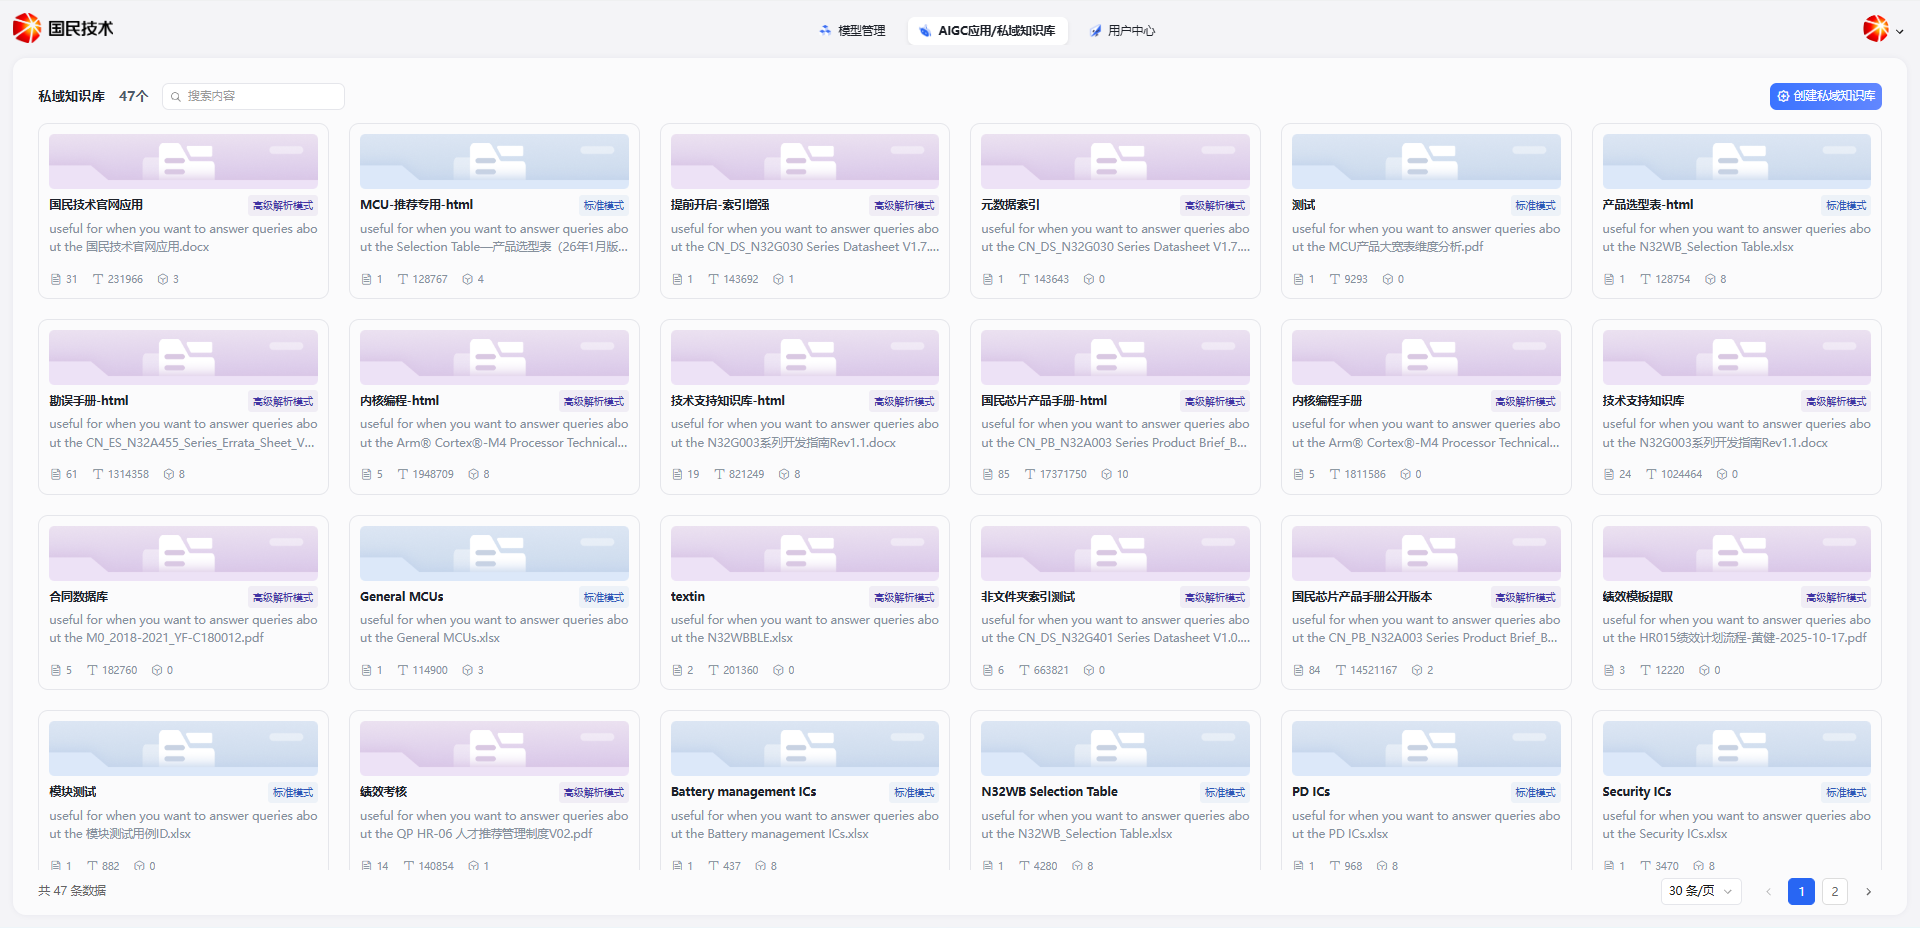Screen dimensions: 1920x928
Task: Click app count icon on 提前开启-索引增强 card
Action: [778, 279]
